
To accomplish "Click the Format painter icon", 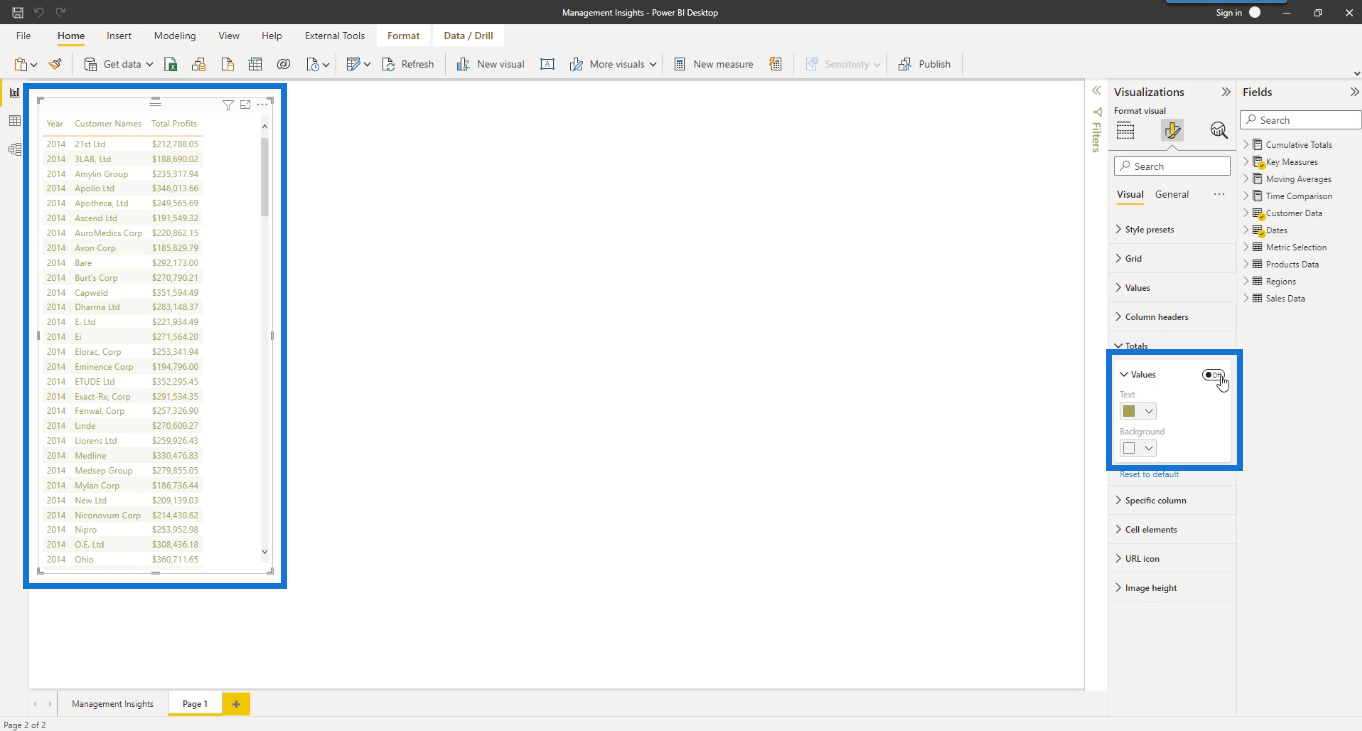I will (55, 64).
